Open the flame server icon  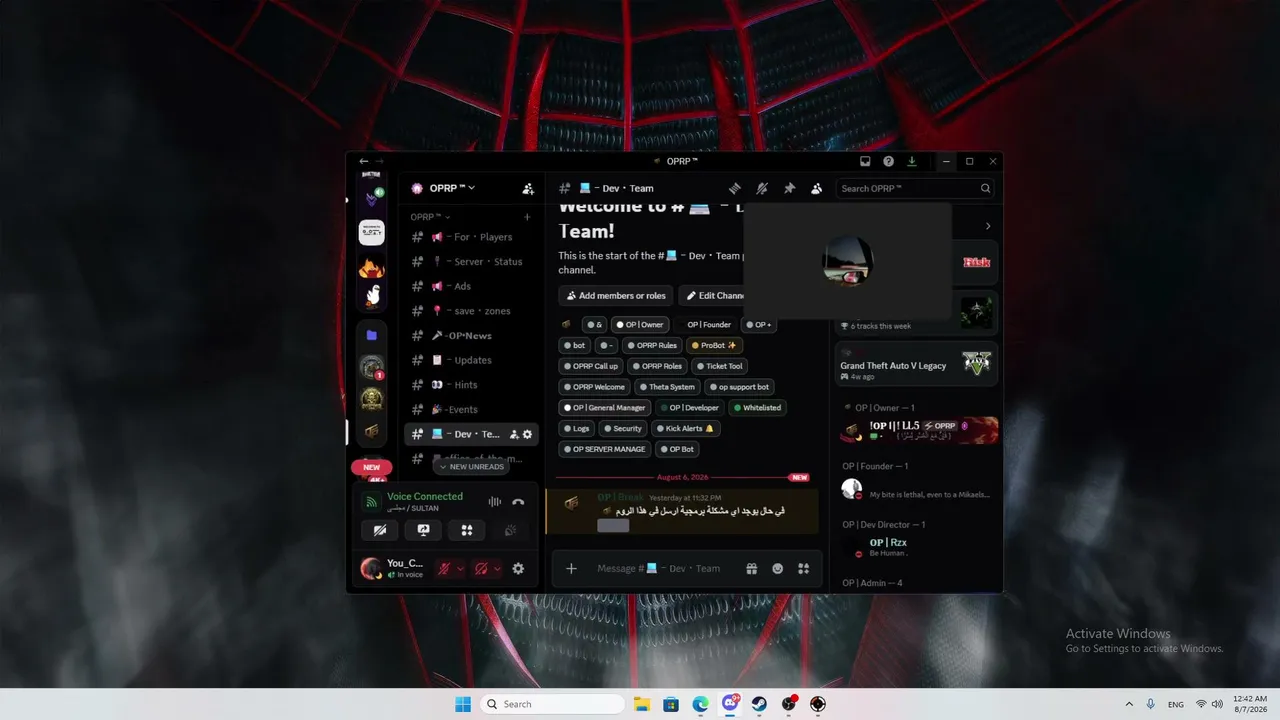(x=371, y=266)
